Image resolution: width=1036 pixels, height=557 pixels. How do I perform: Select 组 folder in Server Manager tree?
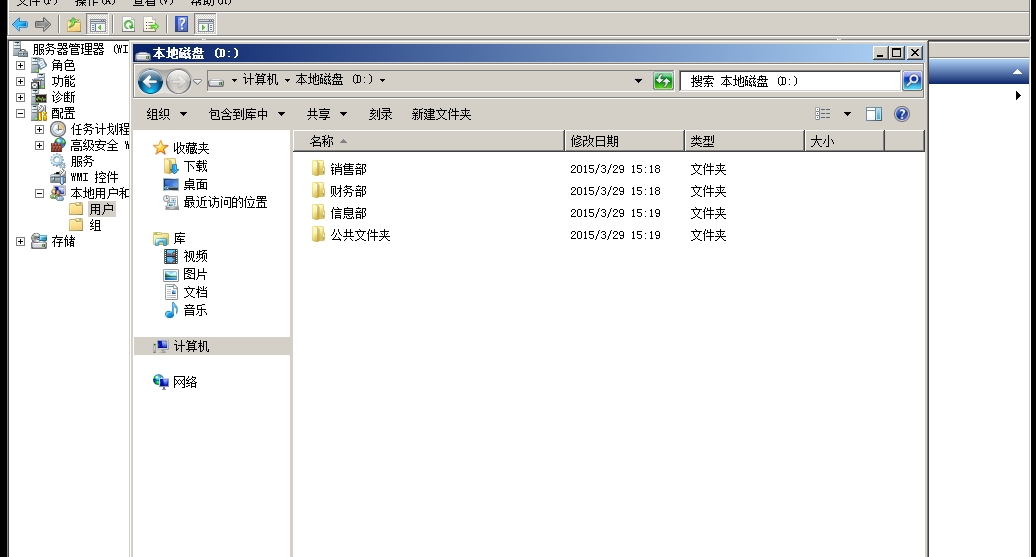pyautogui.click(x=95, y=225)
